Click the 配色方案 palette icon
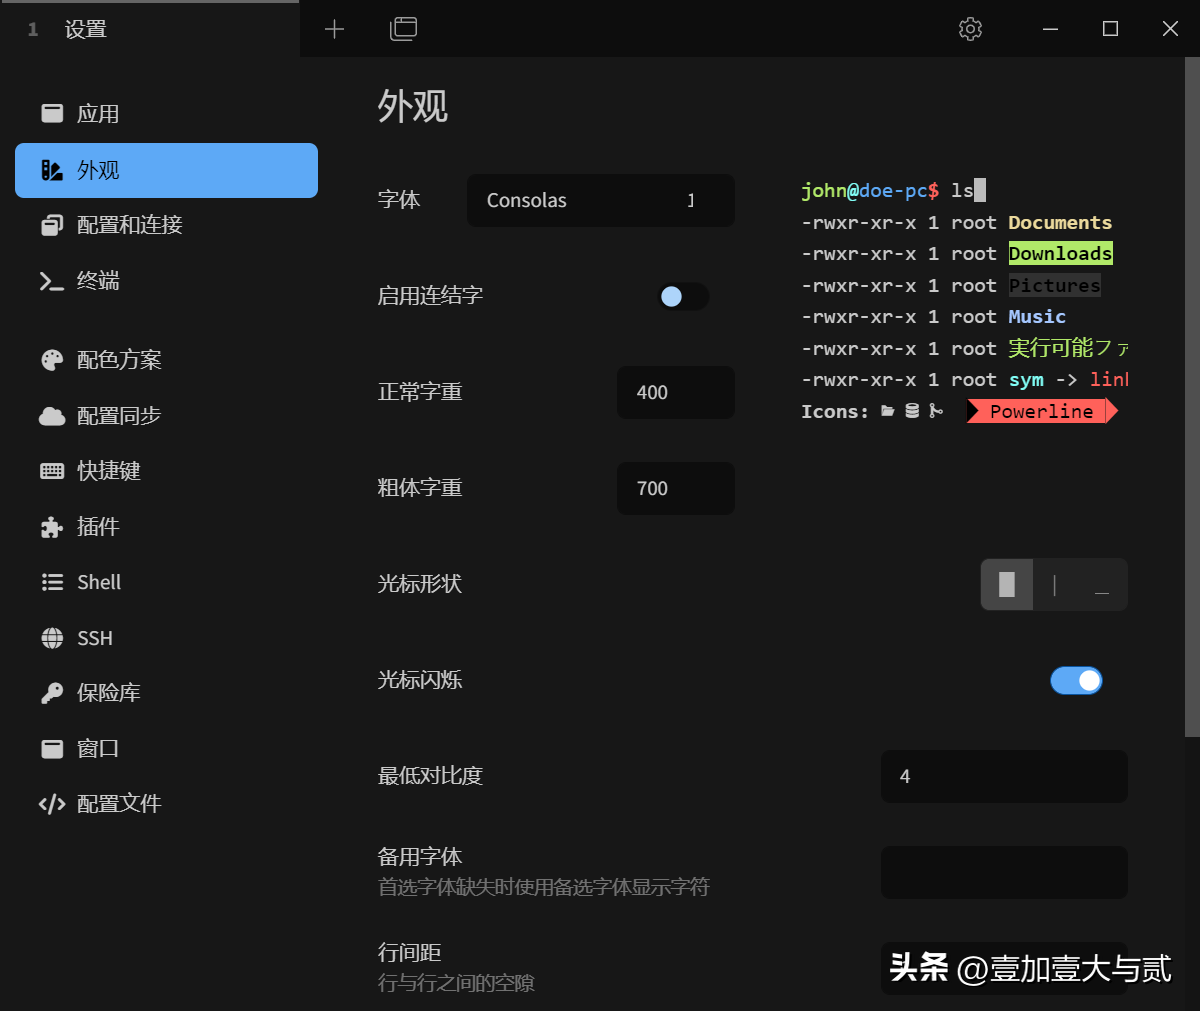The height and width of the screenshot is (1011, 1200). coord(52,360)
